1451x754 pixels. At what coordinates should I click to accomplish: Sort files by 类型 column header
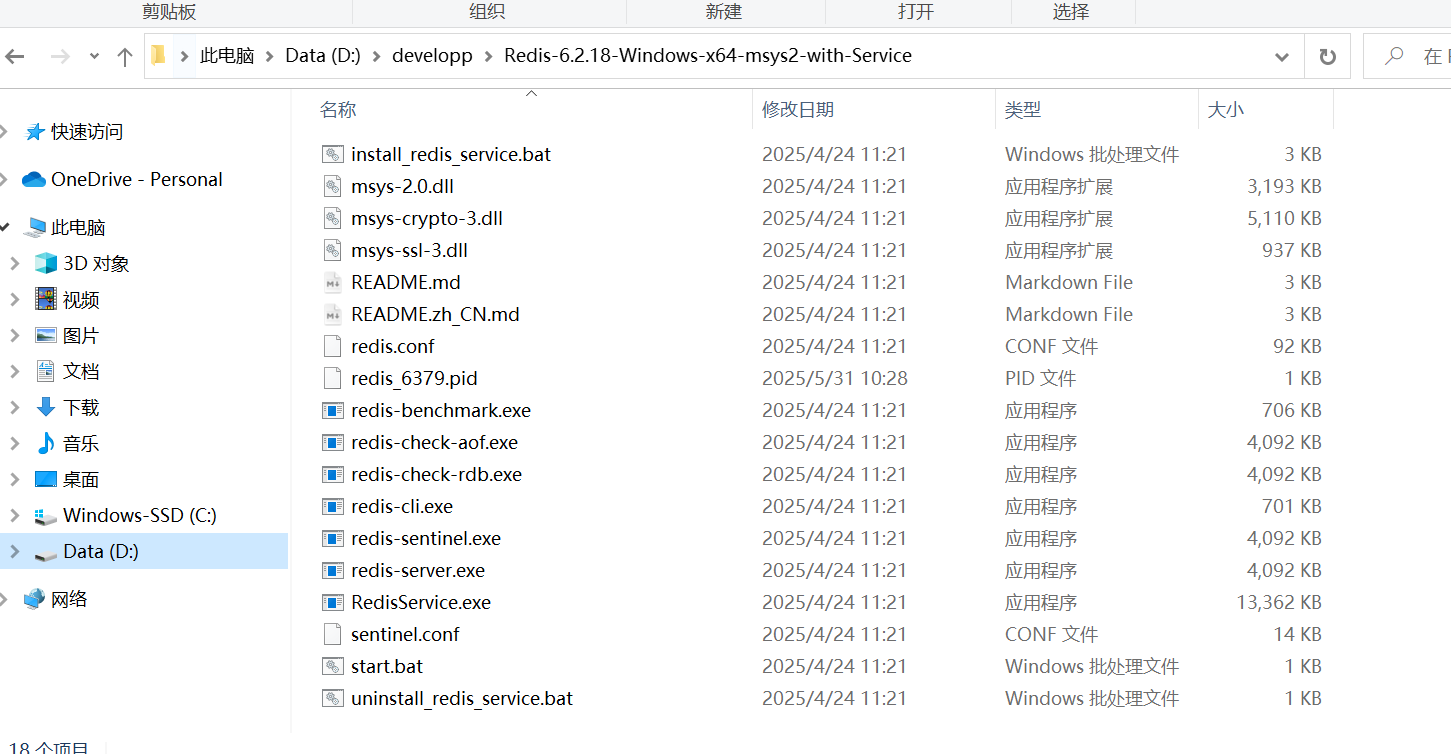pyautogui.click(x=1023, y=110)
